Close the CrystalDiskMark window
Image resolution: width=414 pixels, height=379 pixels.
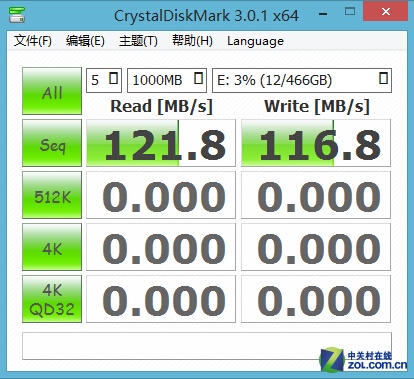pyautogui.click(x=386, y=11)
